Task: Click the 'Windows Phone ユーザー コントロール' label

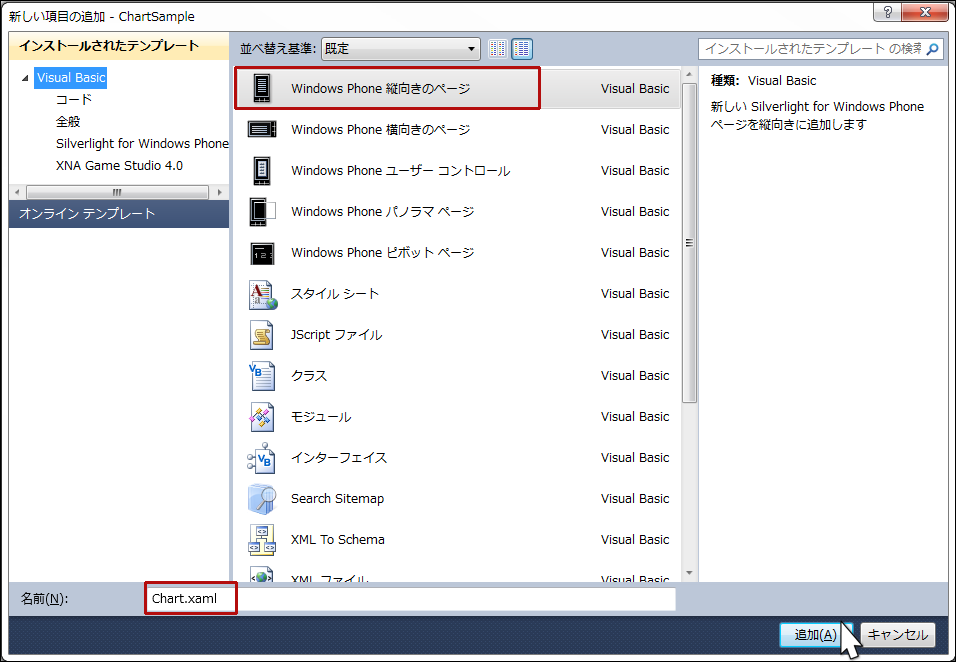Action: (401, 171)
